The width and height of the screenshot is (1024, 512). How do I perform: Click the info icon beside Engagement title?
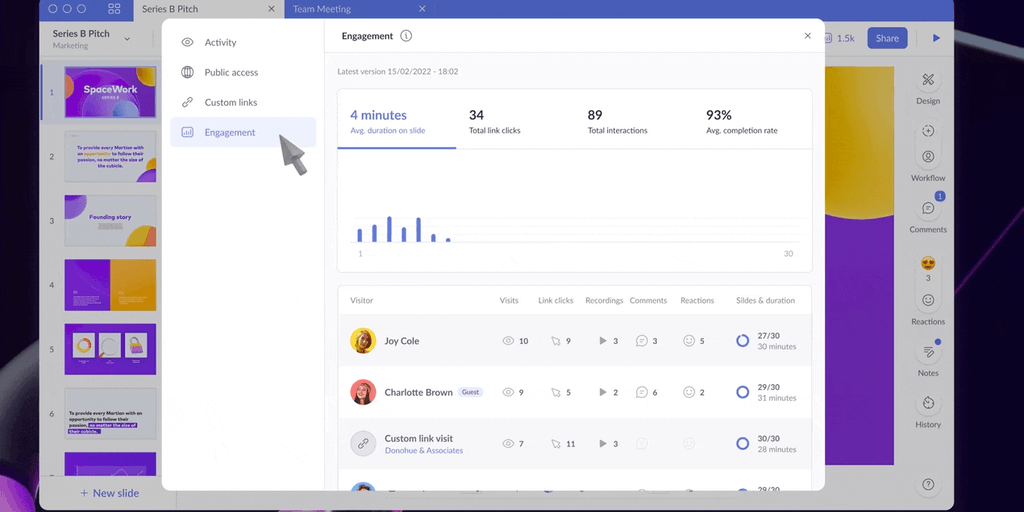click(406, 36)
